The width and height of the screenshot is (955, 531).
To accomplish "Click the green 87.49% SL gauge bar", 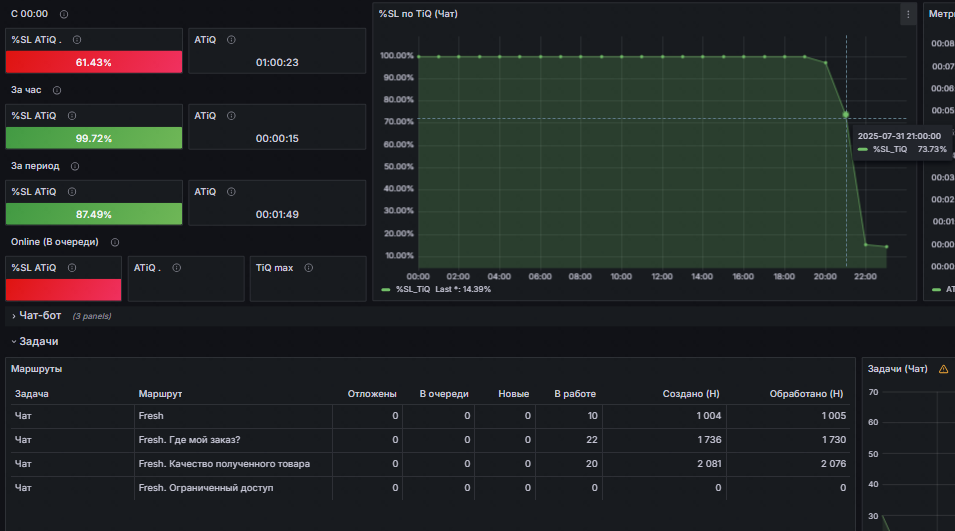I will pyautogui.click(x=94, y=214).
